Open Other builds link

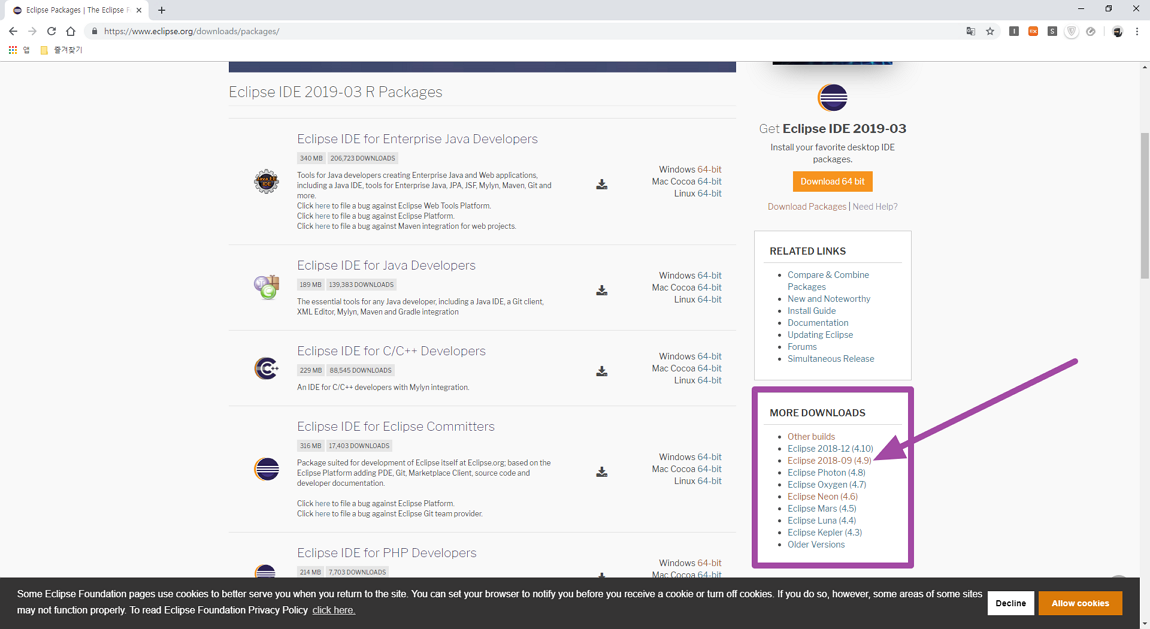(811, 437)
